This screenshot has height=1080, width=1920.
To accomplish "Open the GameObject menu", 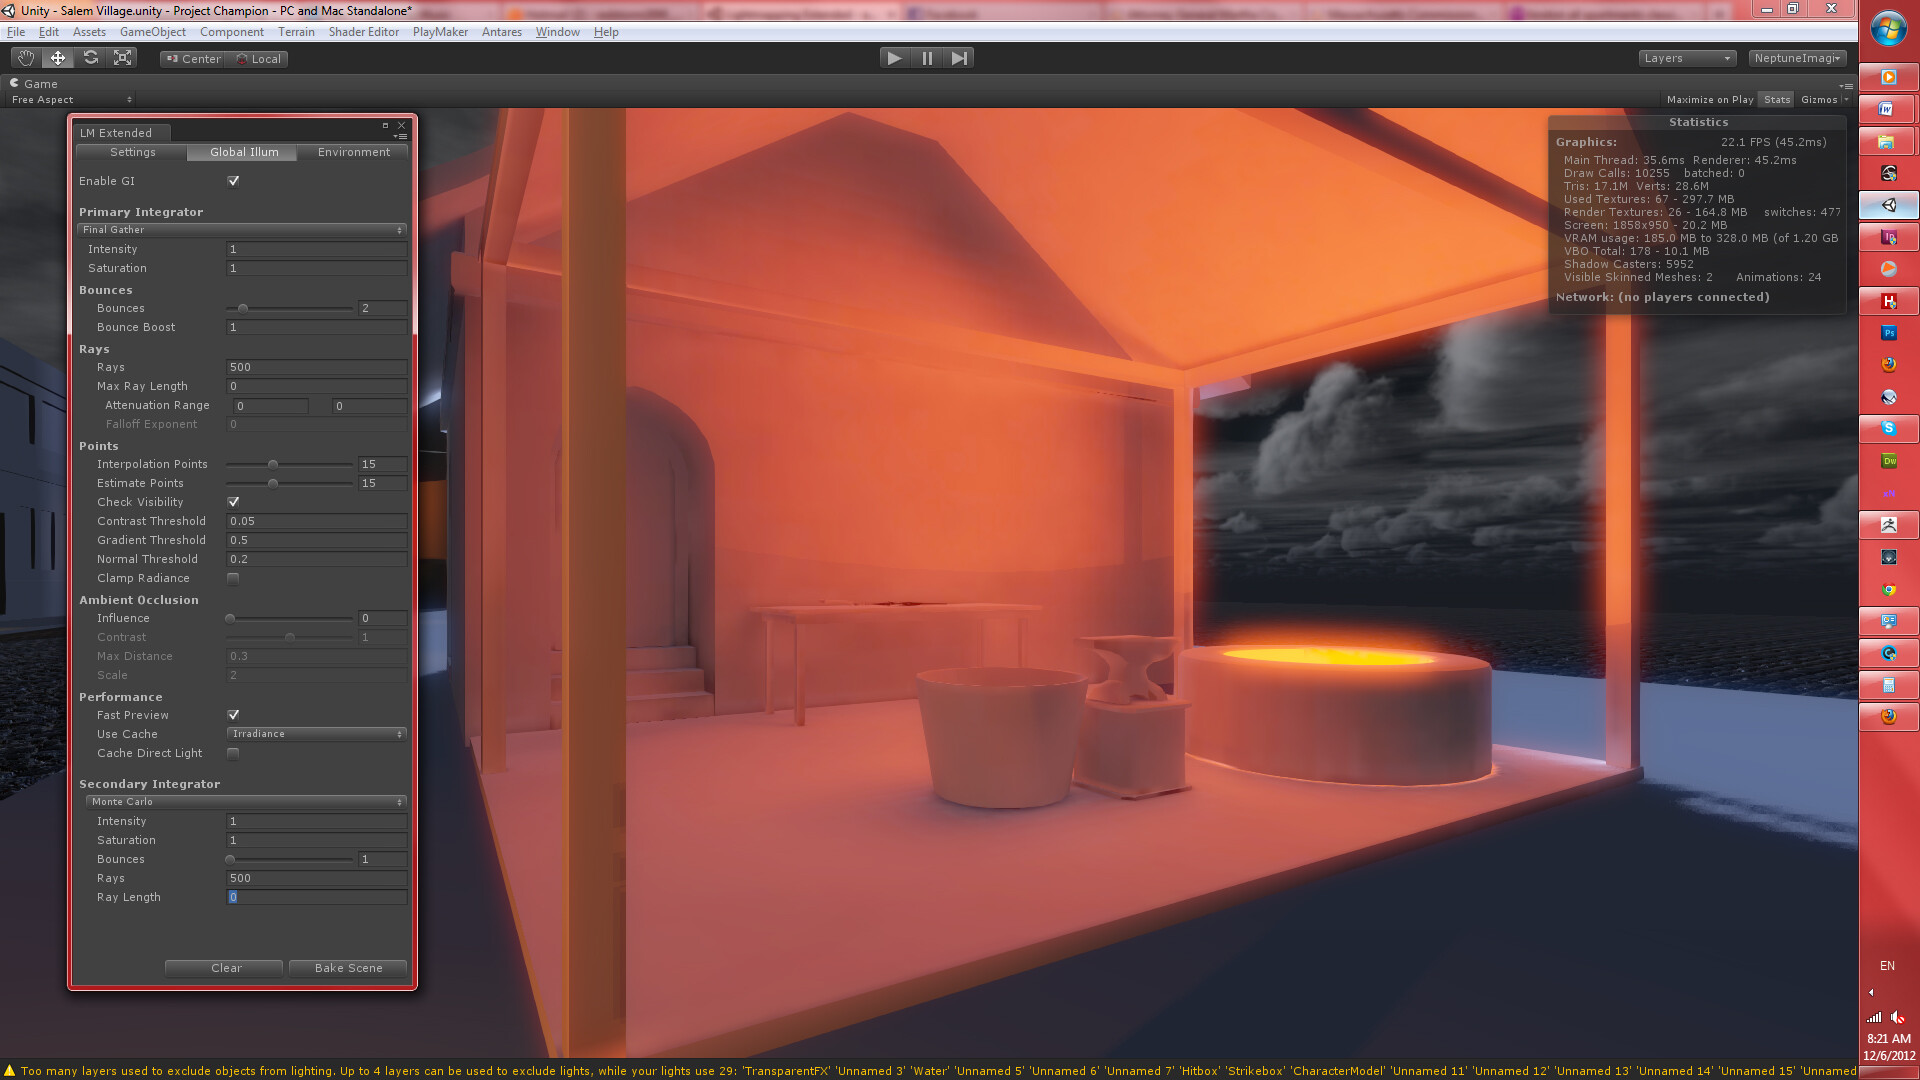I will coord(152,31).
